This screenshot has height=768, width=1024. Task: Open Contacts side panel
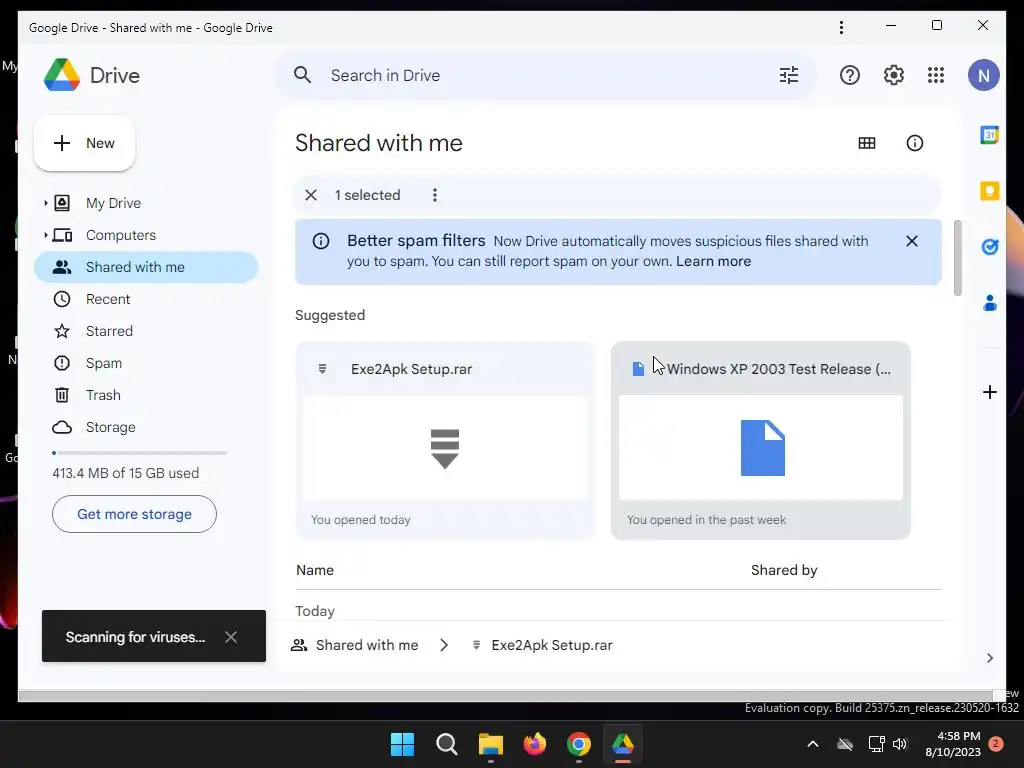[x=989, y=302]
